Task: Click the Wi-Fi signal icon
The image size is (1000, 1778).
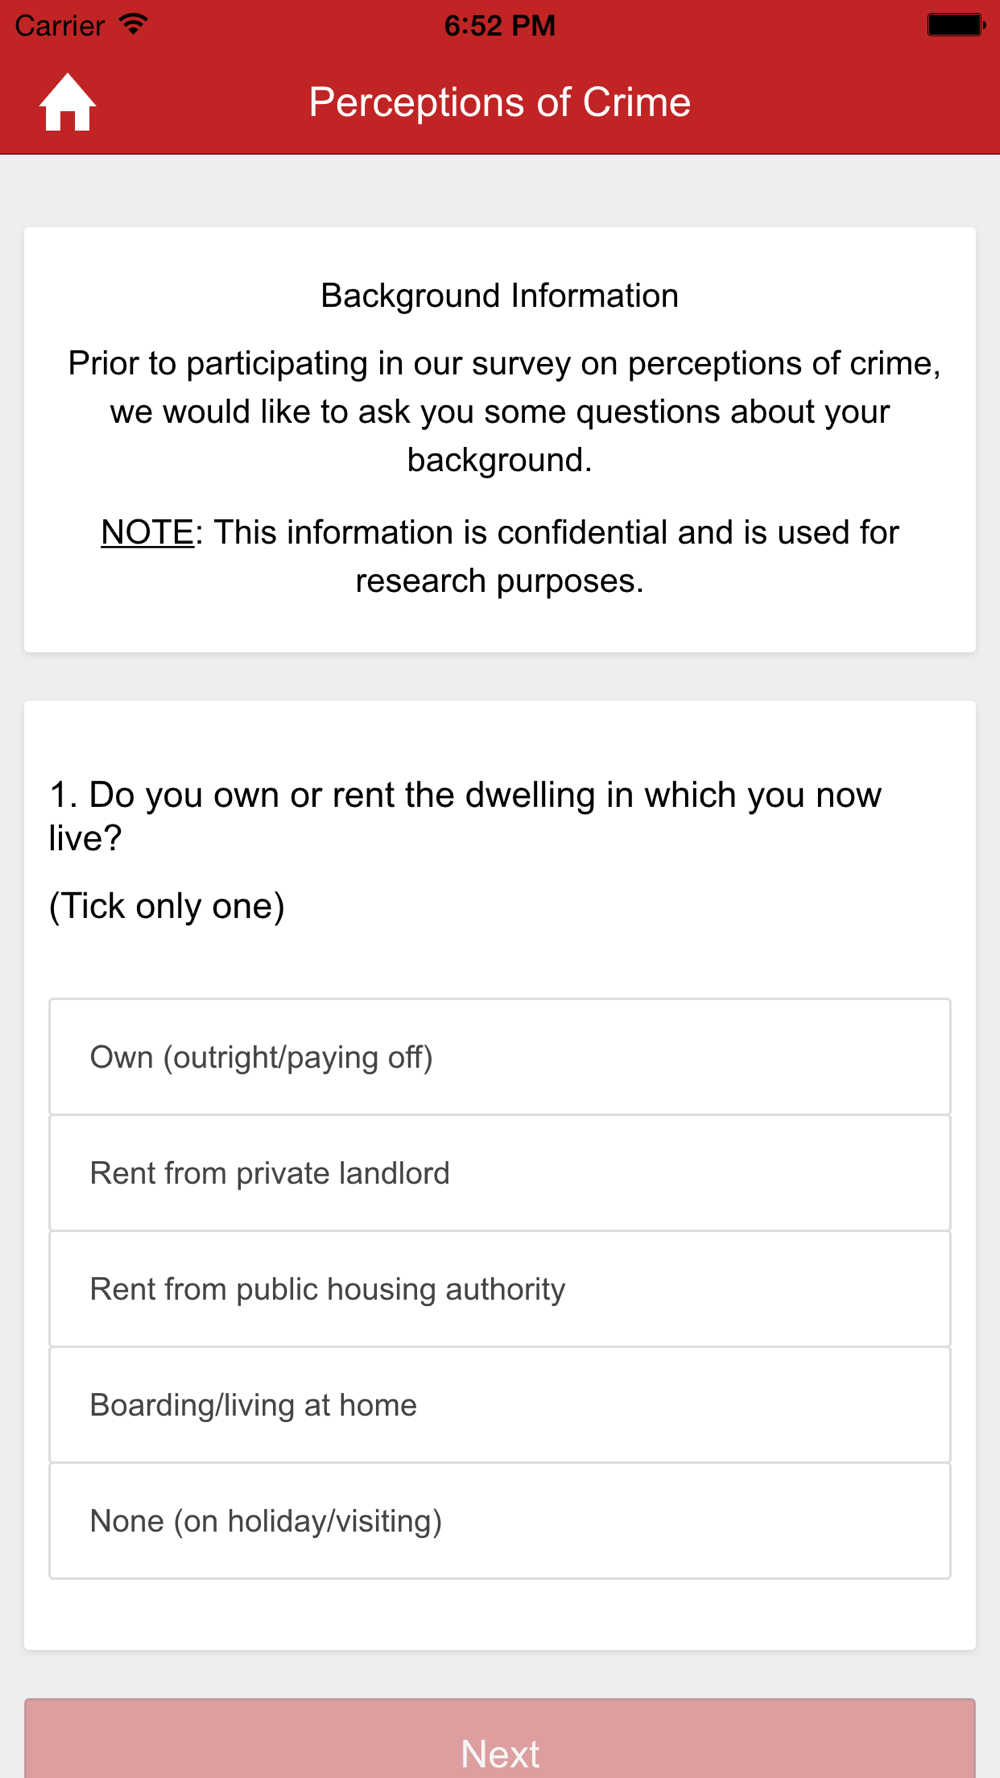Action: (x=132, y=24)
